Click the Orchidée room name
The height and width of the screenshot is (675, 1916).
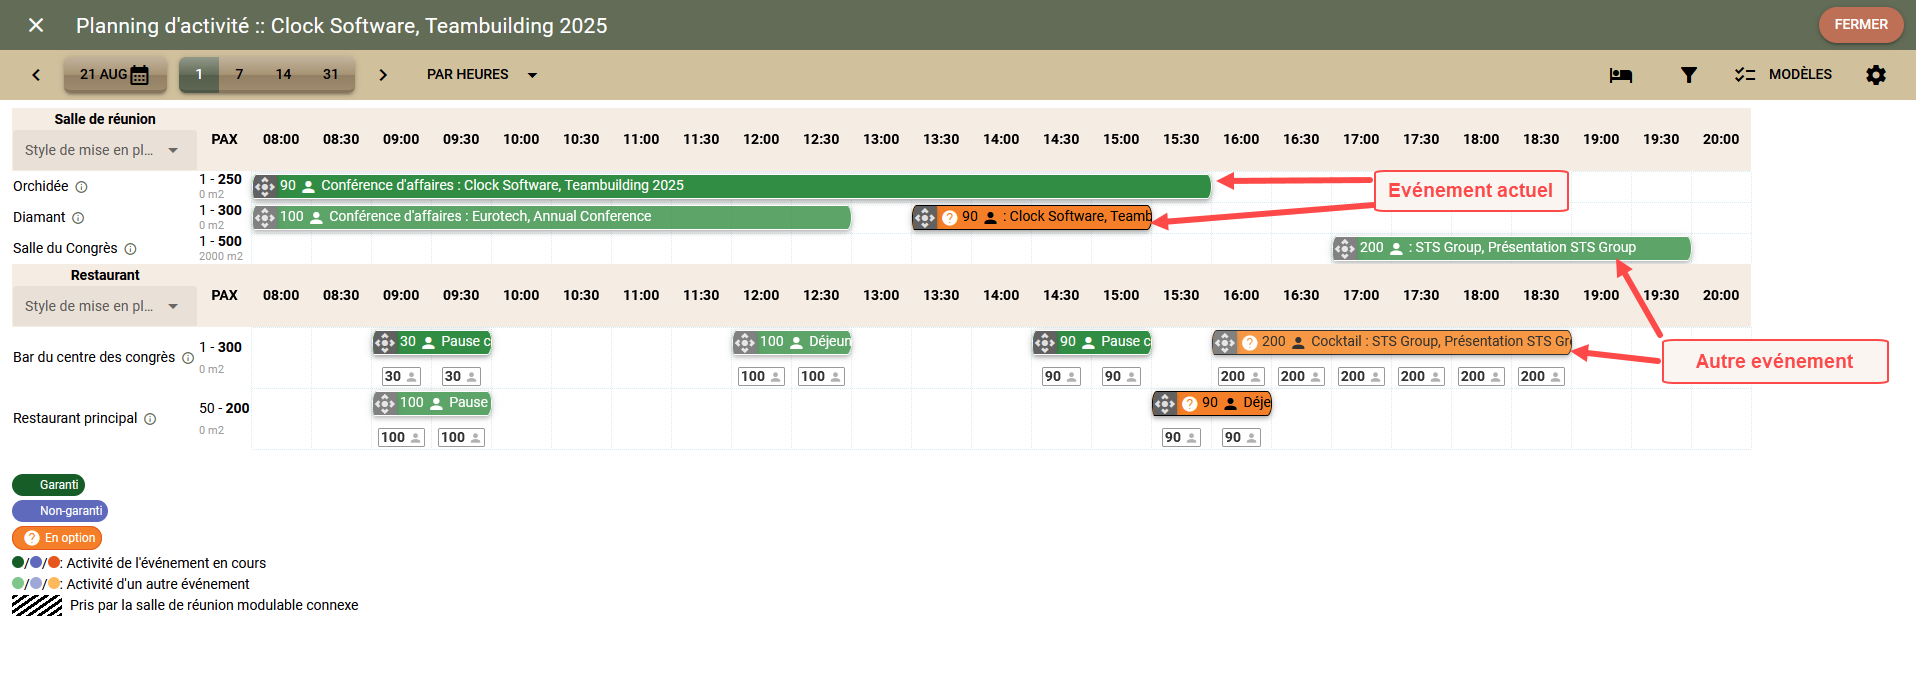[x=41, y=186]
